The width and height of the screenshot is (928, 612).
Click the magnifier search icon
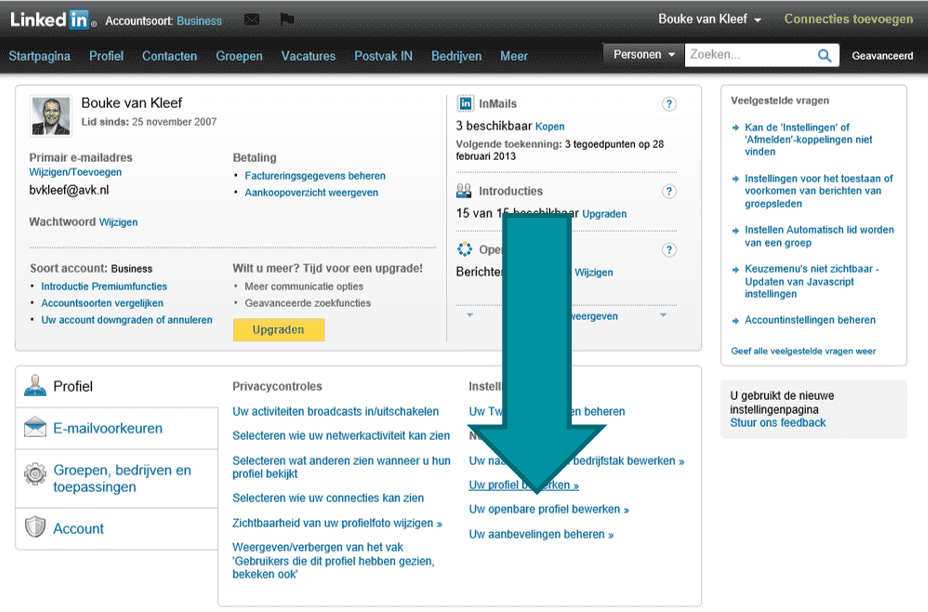click(x=824, y=56)
